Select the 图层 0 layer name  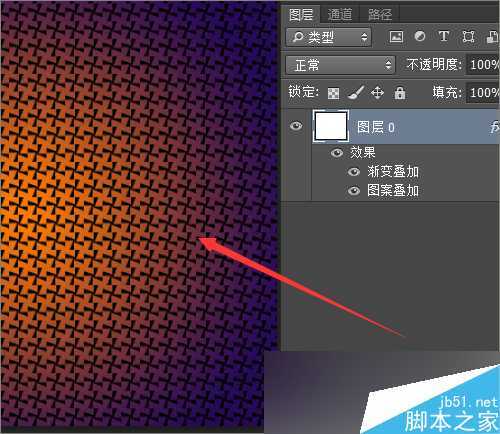pyautogui.click(x=376, y=127)
